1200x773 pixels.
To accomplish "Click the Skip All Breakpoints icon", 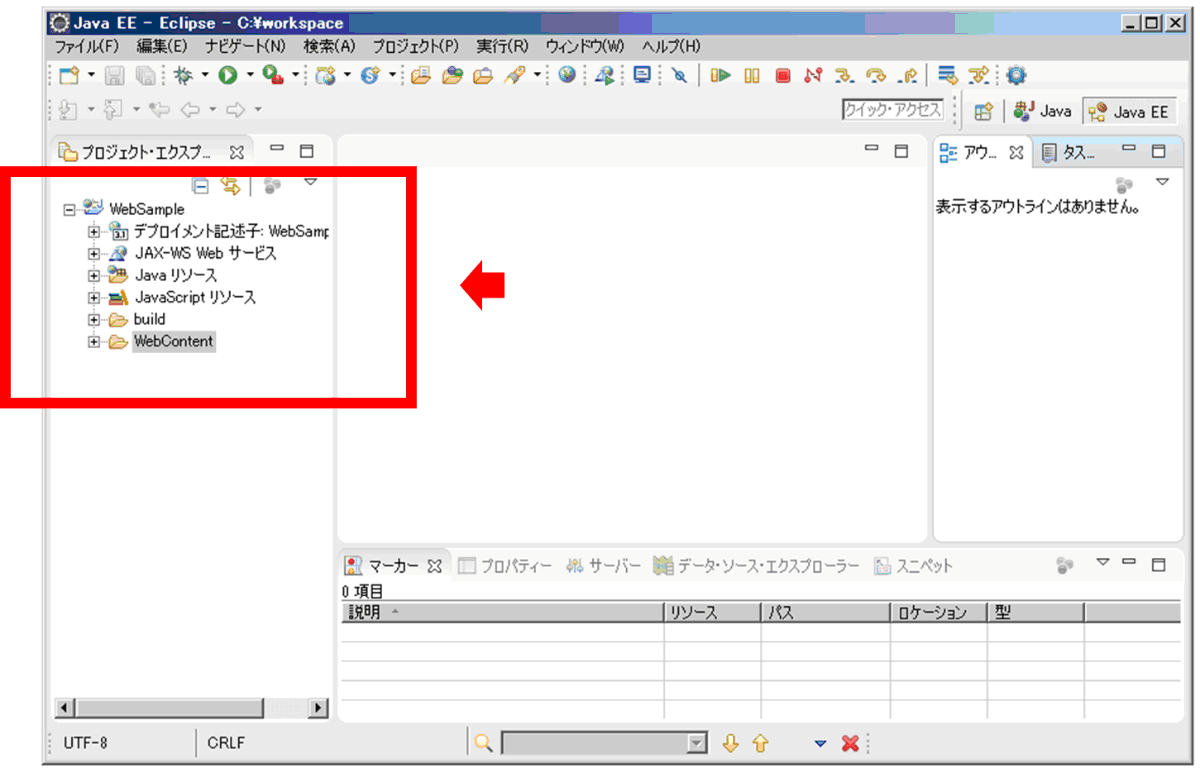I will 679,75.
